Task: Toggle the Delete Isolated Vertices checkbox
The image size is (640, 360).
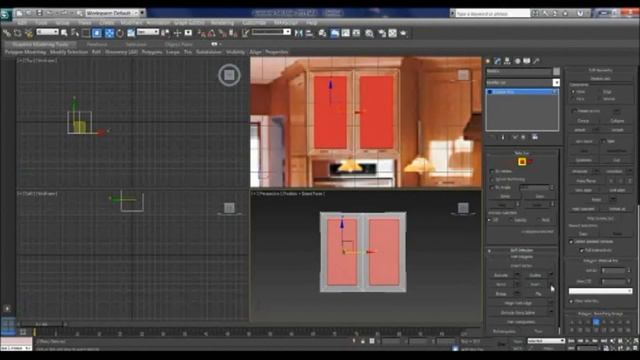Action: click(571, 242)
